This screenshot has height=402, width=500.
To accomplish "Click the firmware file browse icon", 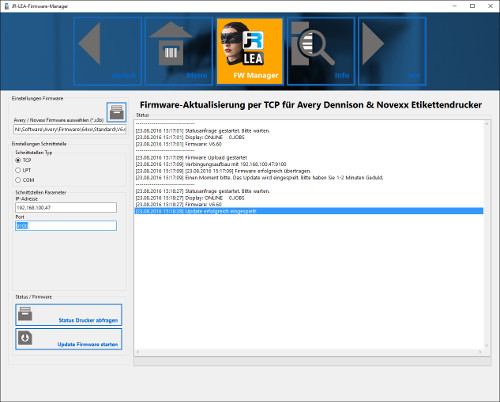I will click(x=116, y=112).
